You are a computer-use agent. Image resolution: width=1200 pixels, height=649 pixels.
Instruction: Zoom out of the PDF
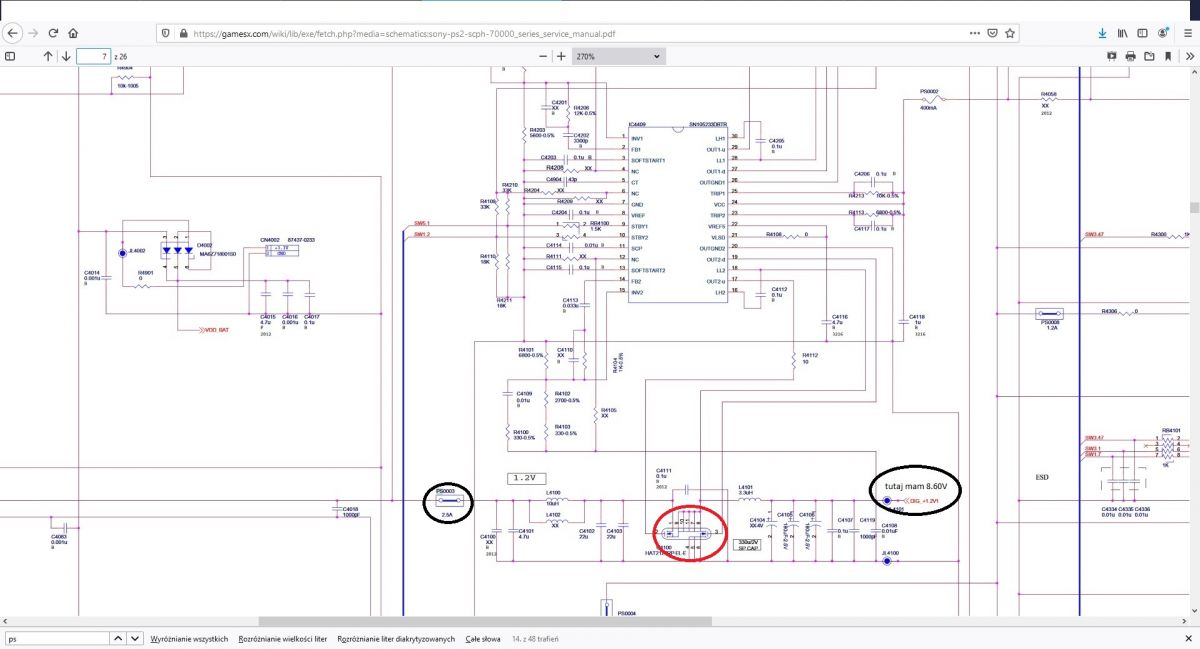(x=545, y=57)
